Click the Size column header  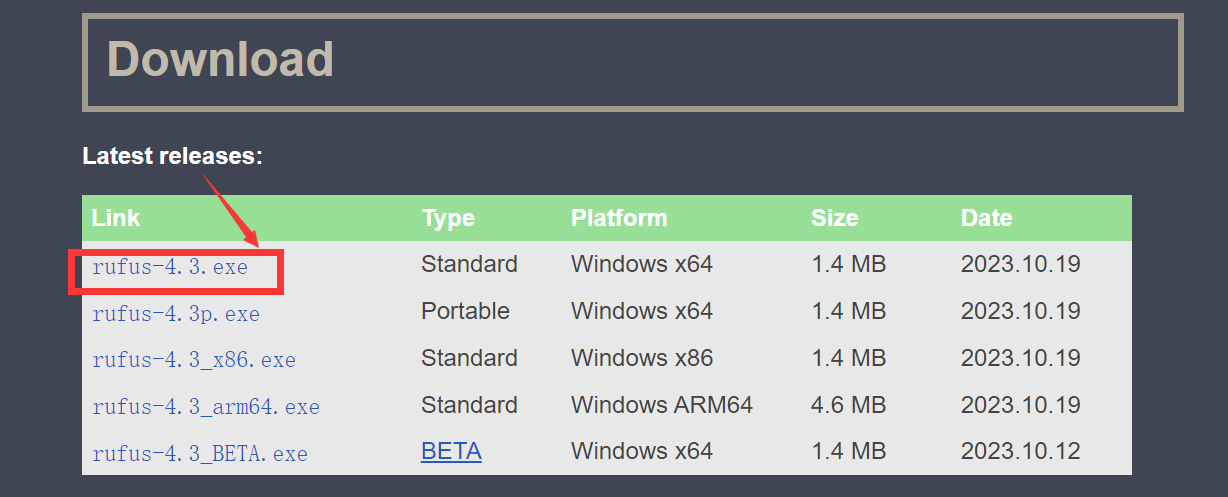pyautogui.click(x=835, y=218)
